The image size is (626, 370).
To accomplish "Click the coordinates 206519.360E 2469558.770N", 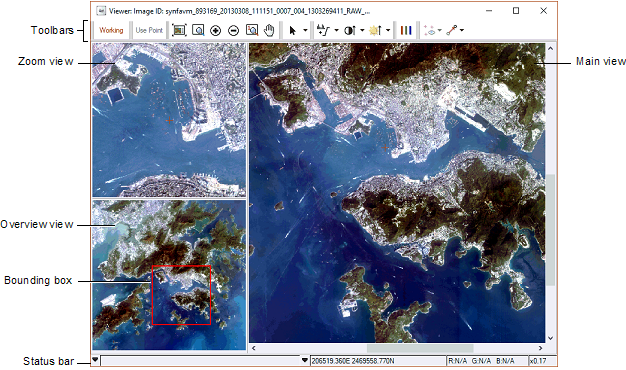I will 353,361.
